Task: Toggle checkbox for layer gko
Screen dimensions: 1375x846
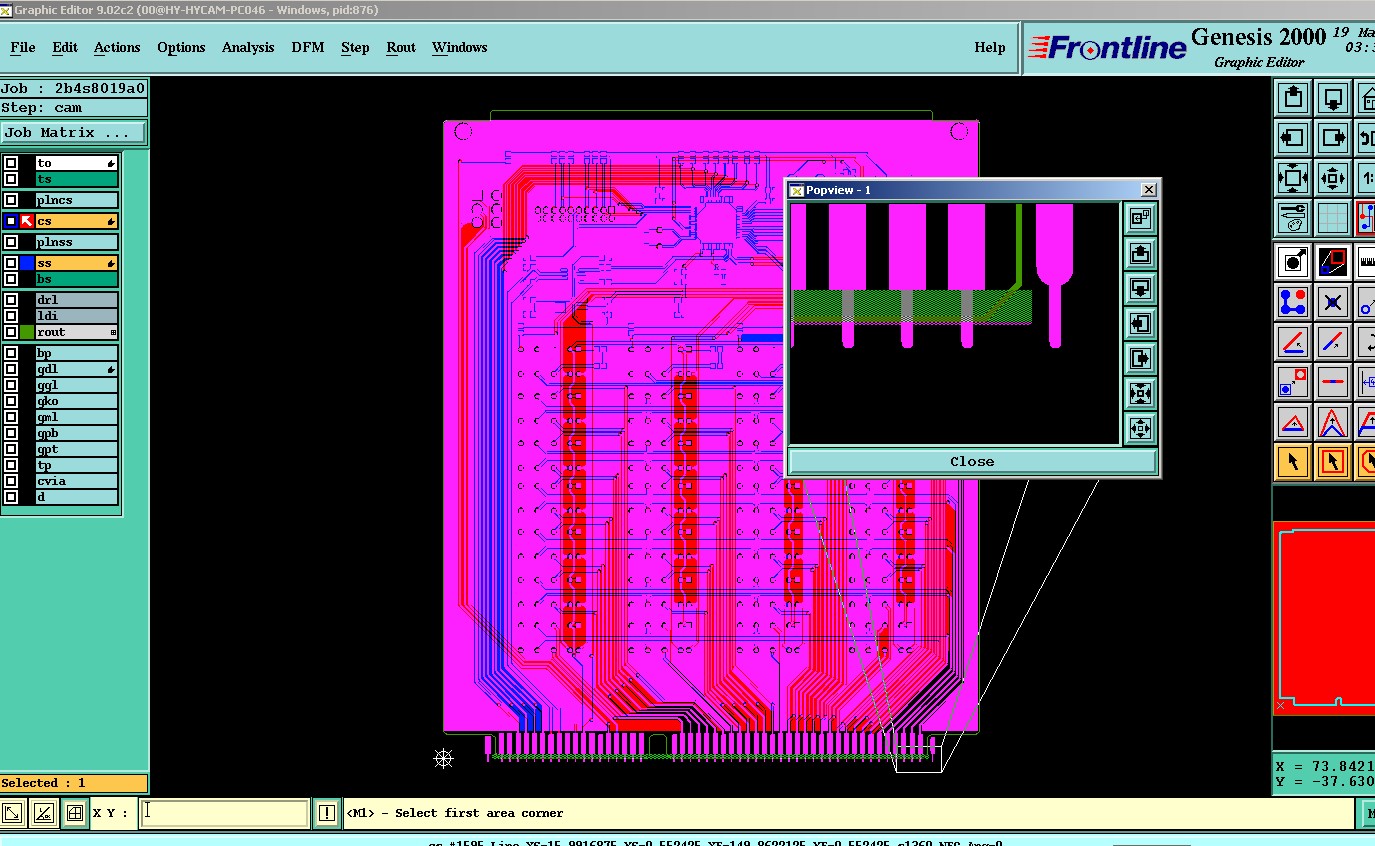Action: 11,401
